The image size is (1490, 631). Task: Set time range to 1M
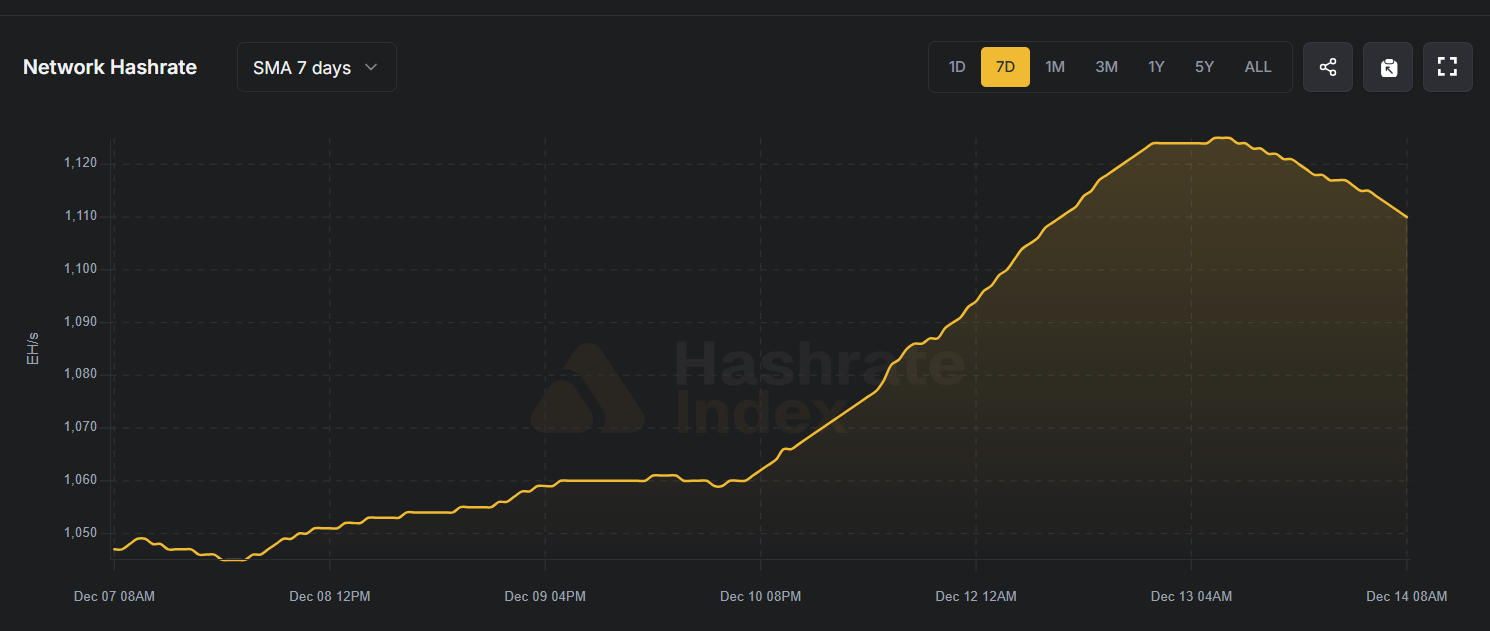[1055, 67]
